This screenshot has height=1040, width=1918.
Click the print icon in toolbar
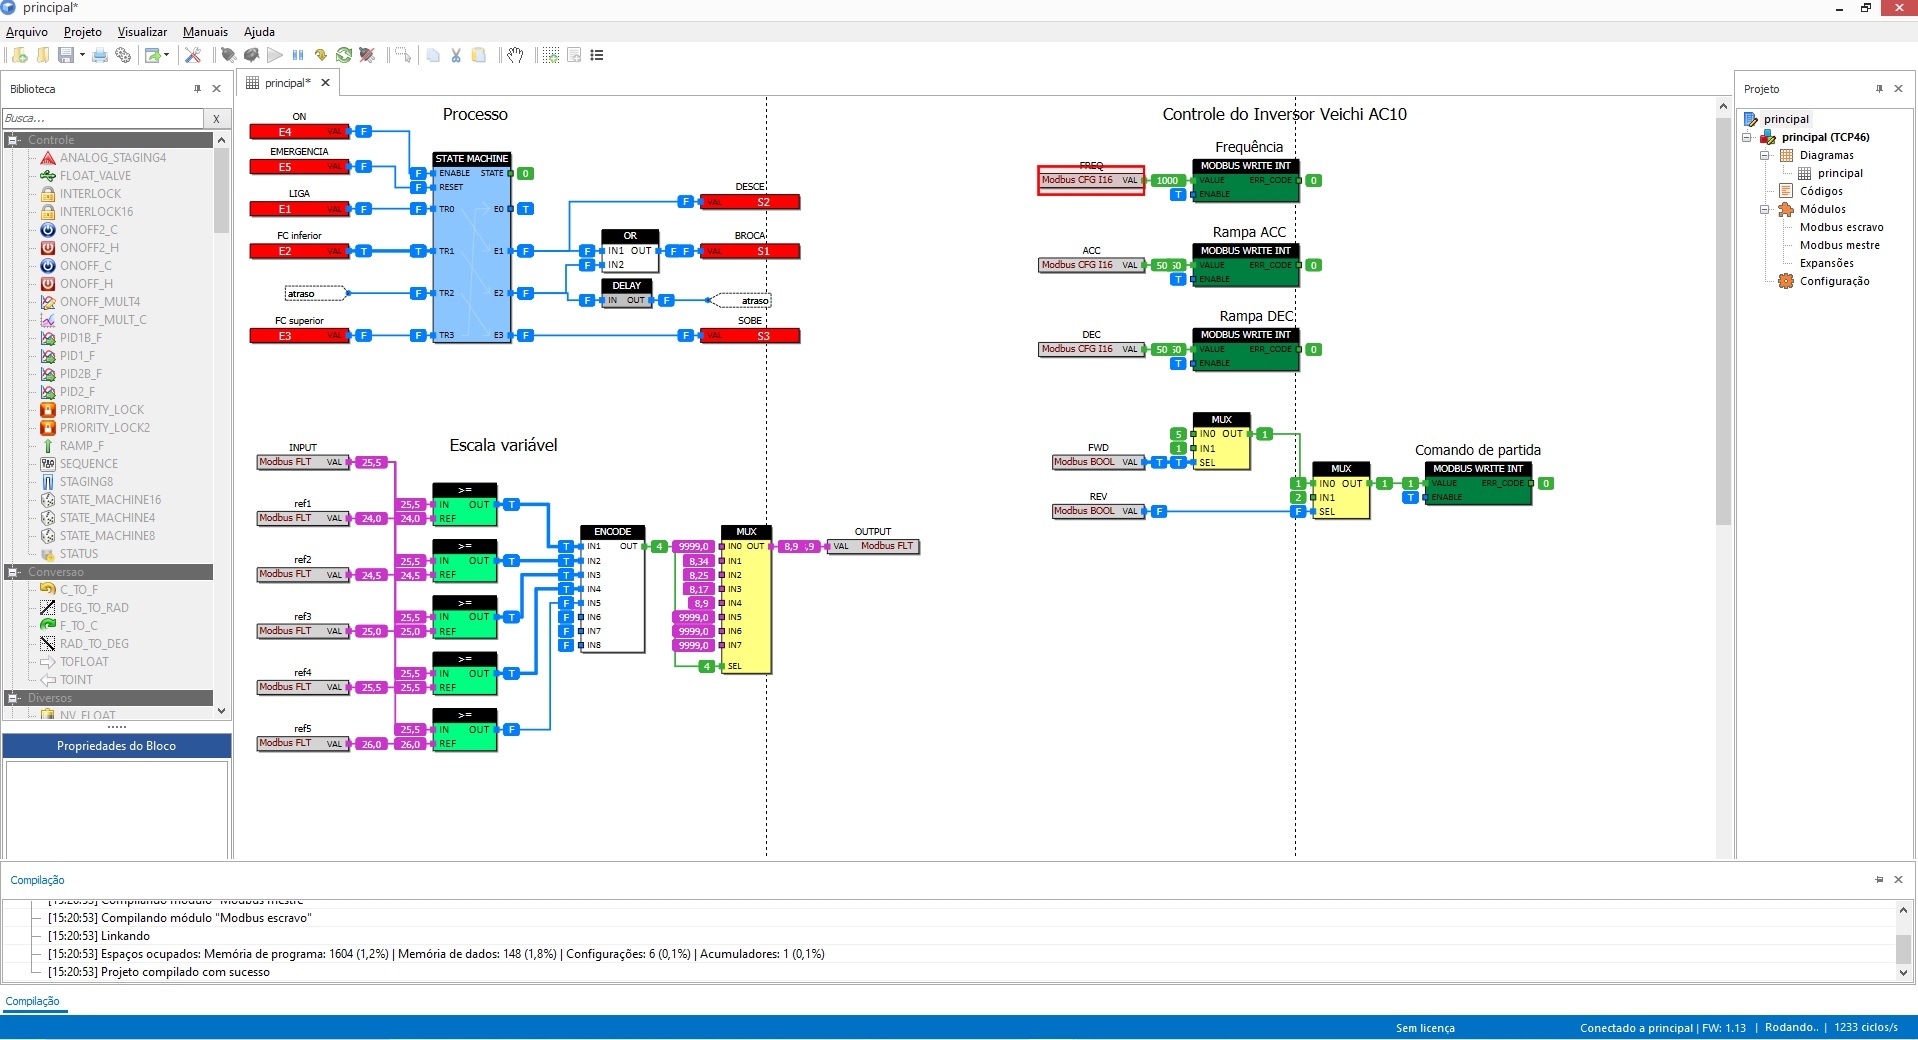[100, 55]
